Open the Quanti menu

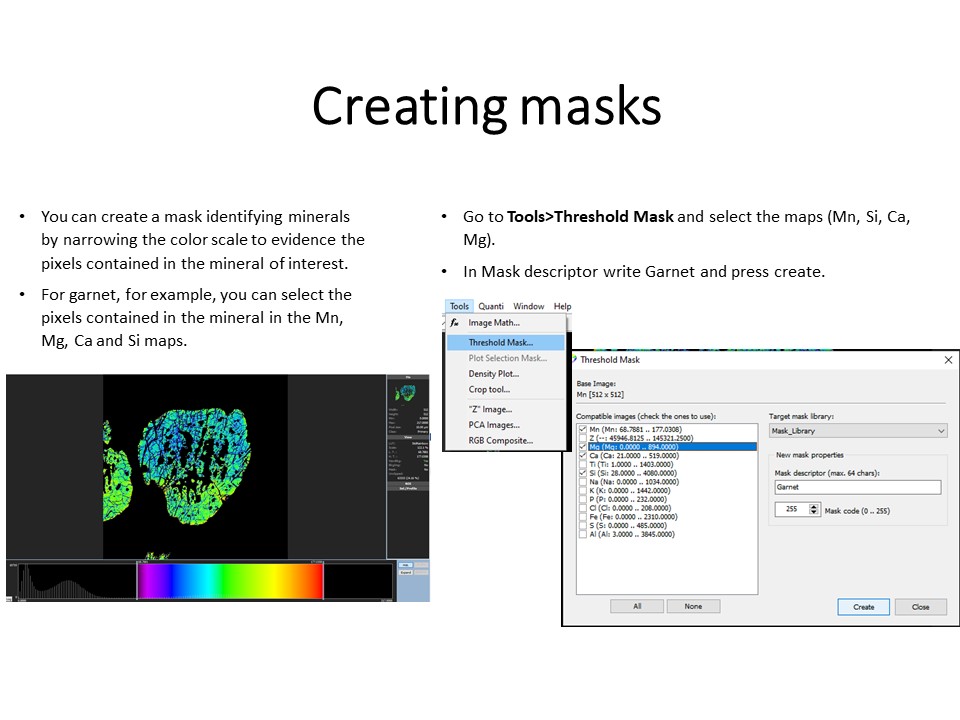coord(490,306)
